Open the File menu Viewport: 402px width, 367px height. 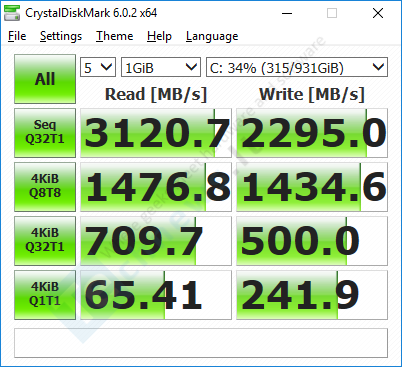17,36
